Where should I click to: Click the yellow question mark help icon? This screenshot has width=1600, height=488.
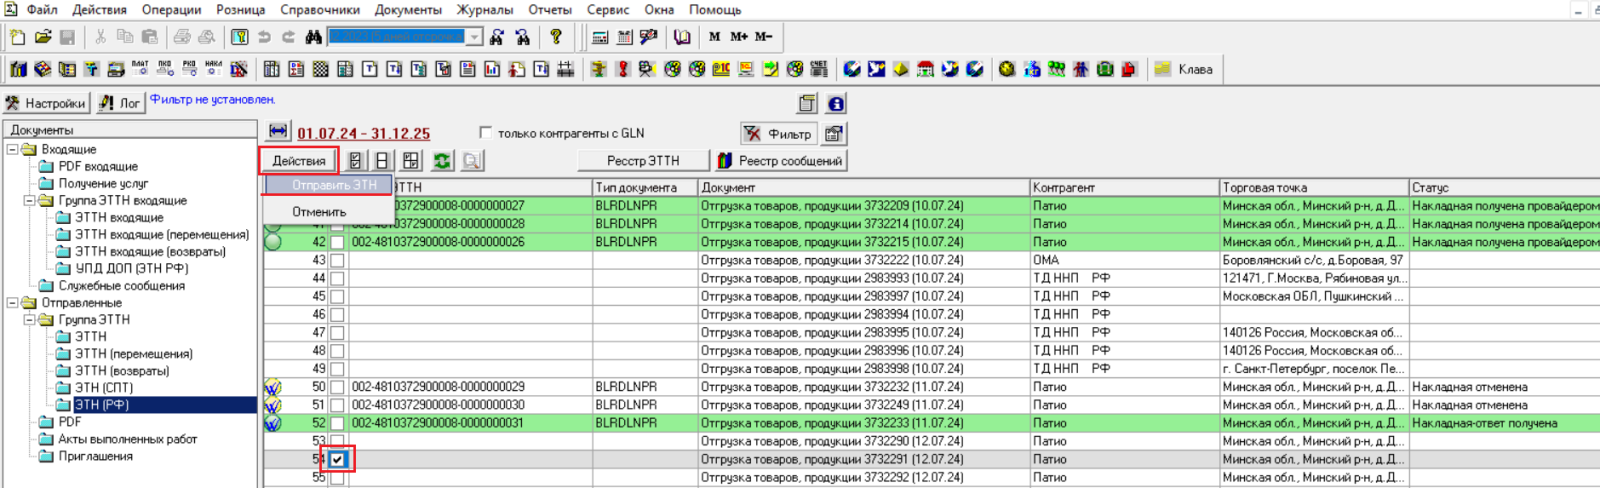[x=556, y=37]
